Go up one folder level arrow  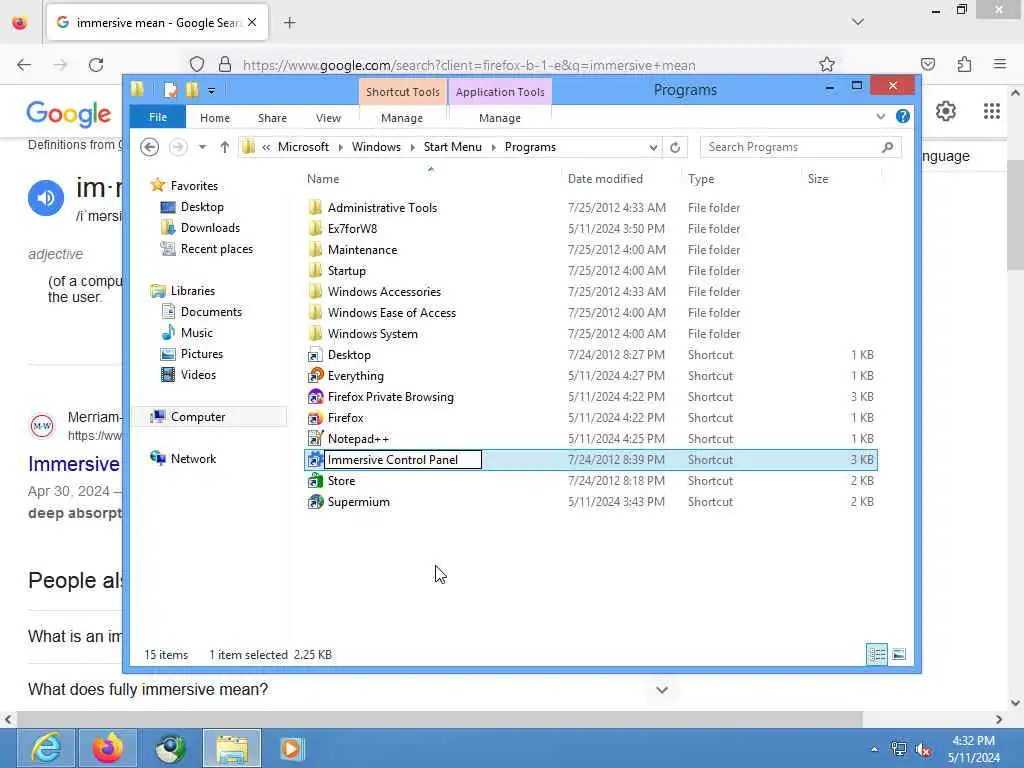[x=225, y=147]
